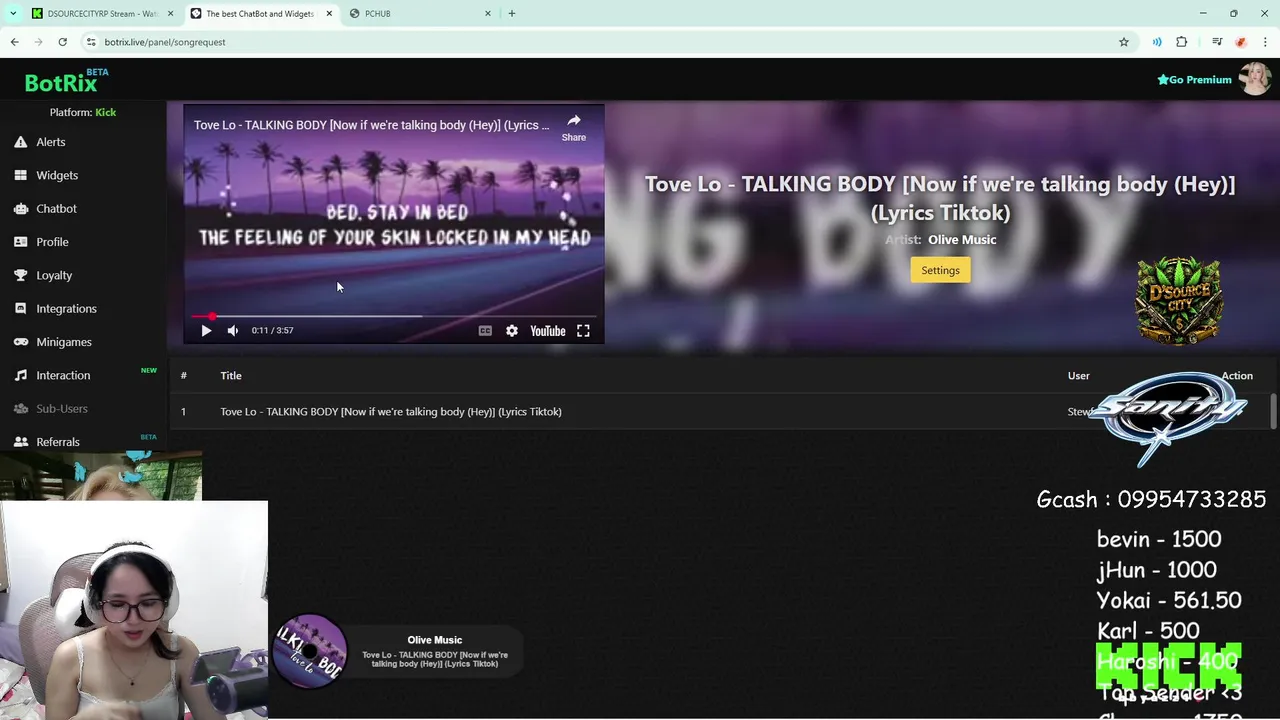Open the Interaction music note icon

20,375
